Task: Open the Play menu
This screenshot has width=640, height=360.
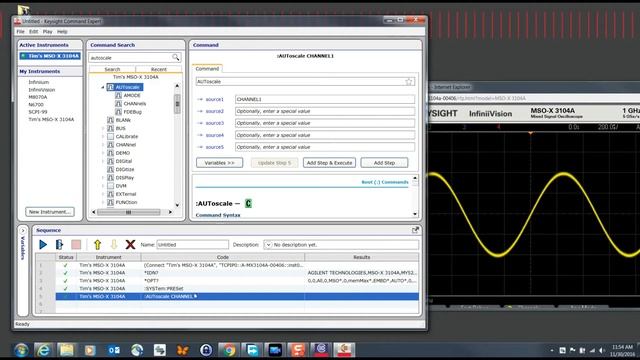Action: click(x=48, y=31)
